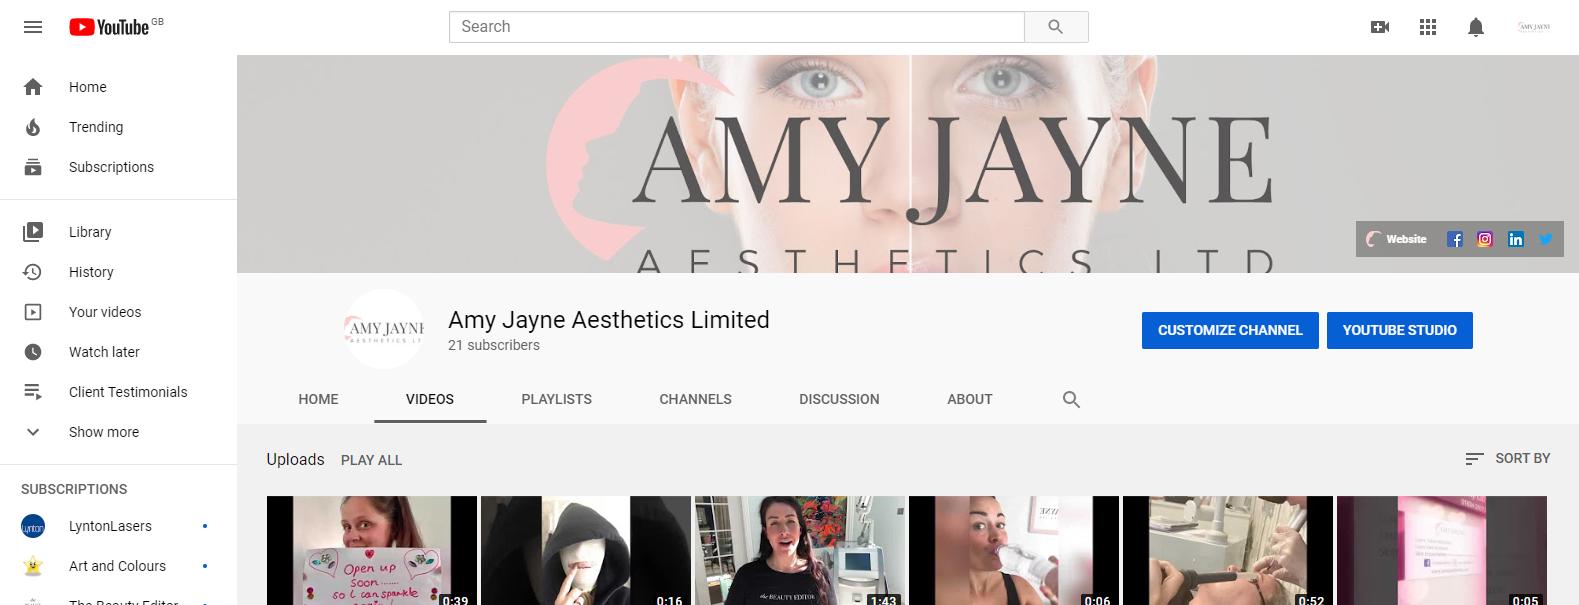Open the 1:43 woman speaking video

800,551
